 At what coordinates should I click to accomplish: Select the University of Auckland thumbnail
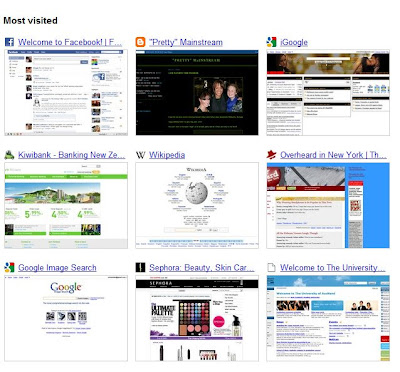pyautogui.click(x=328, y=318)
